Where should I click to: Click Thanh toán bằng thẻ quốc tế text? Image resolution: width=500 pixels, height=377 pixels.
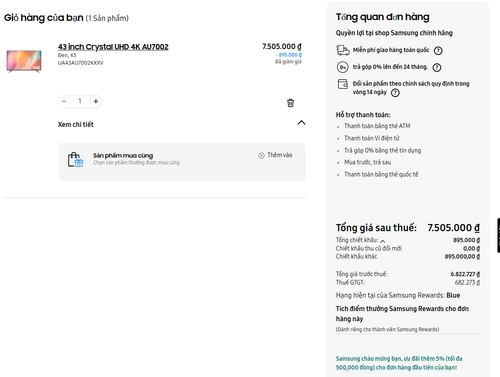click(381, 174)
